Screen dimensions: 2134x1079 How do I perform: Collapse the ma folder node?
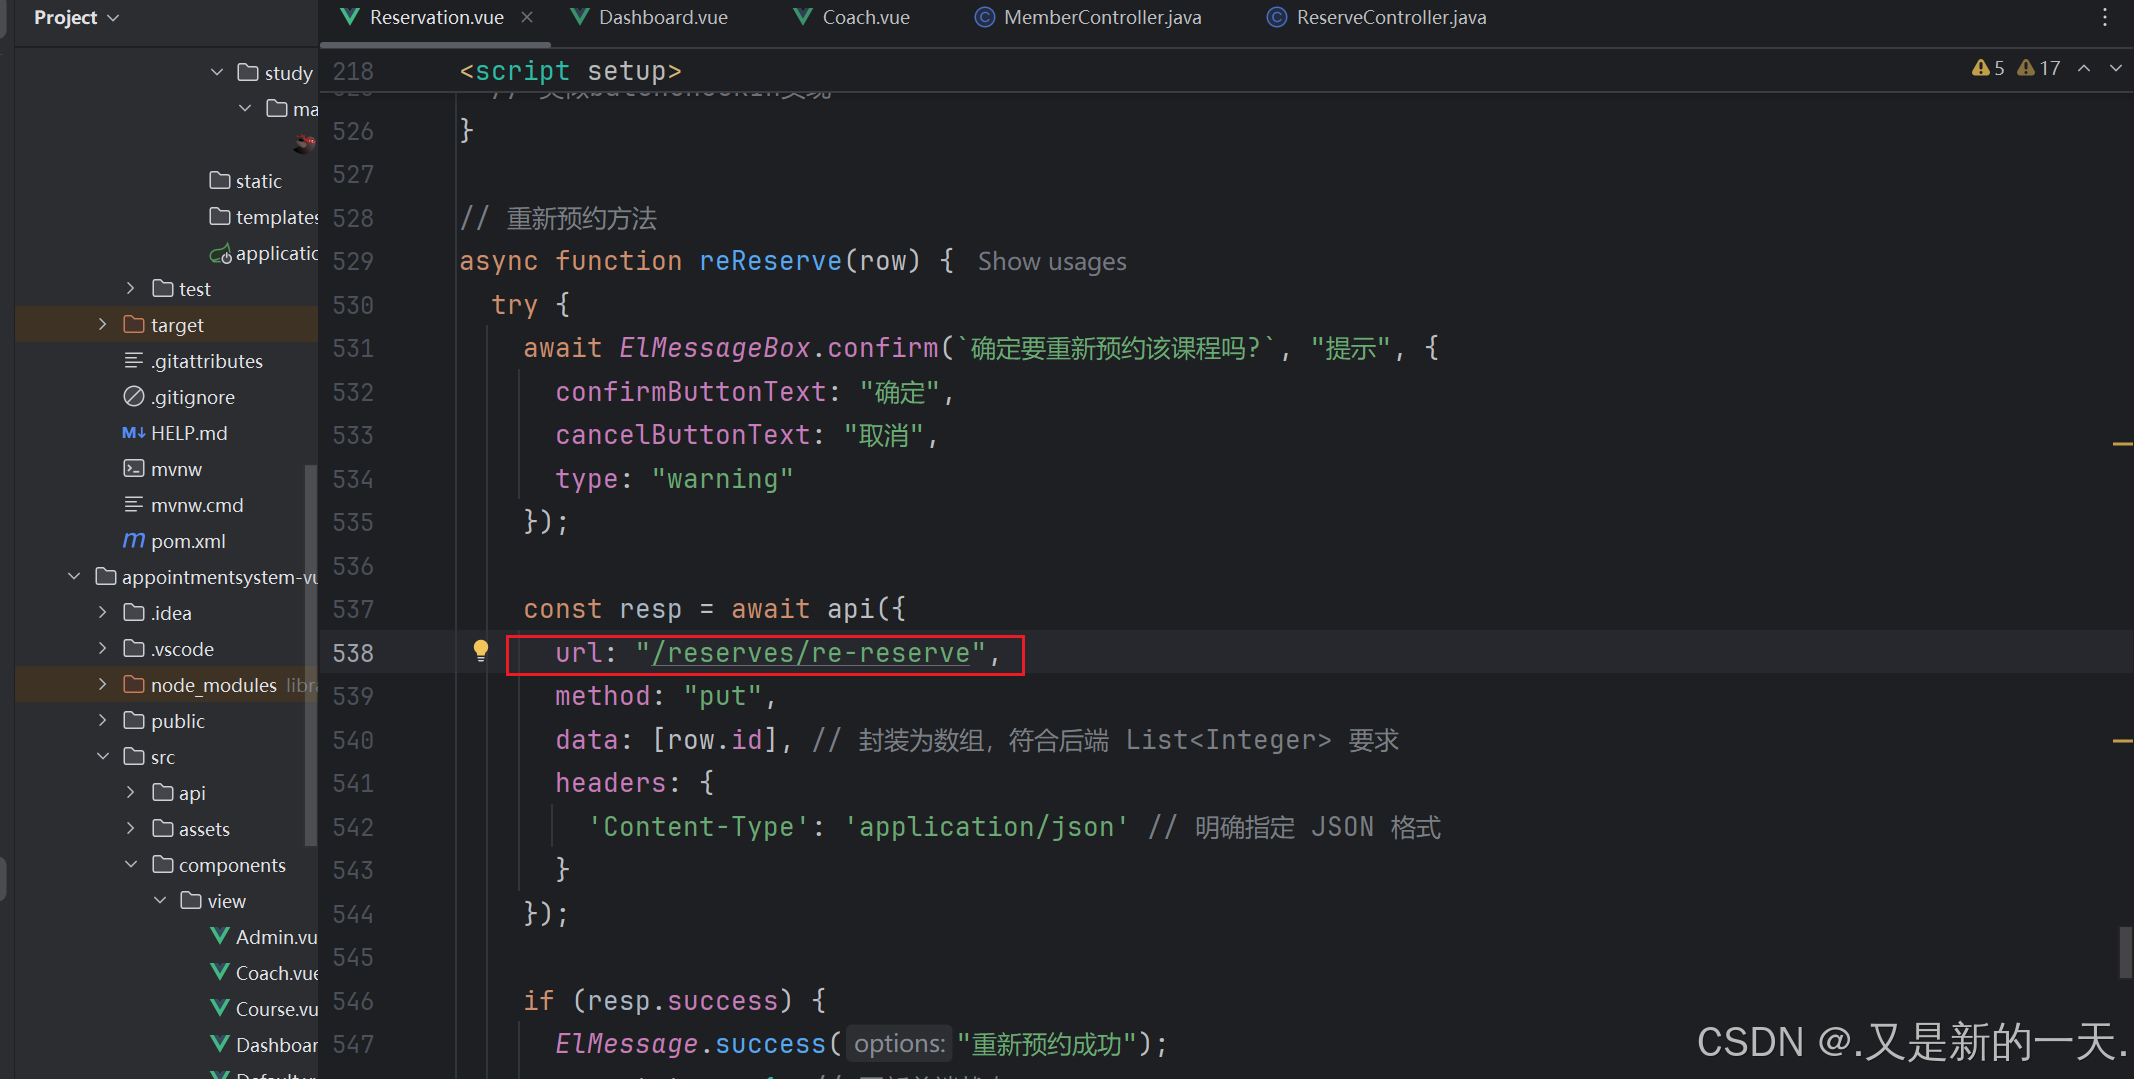point(245,108)
